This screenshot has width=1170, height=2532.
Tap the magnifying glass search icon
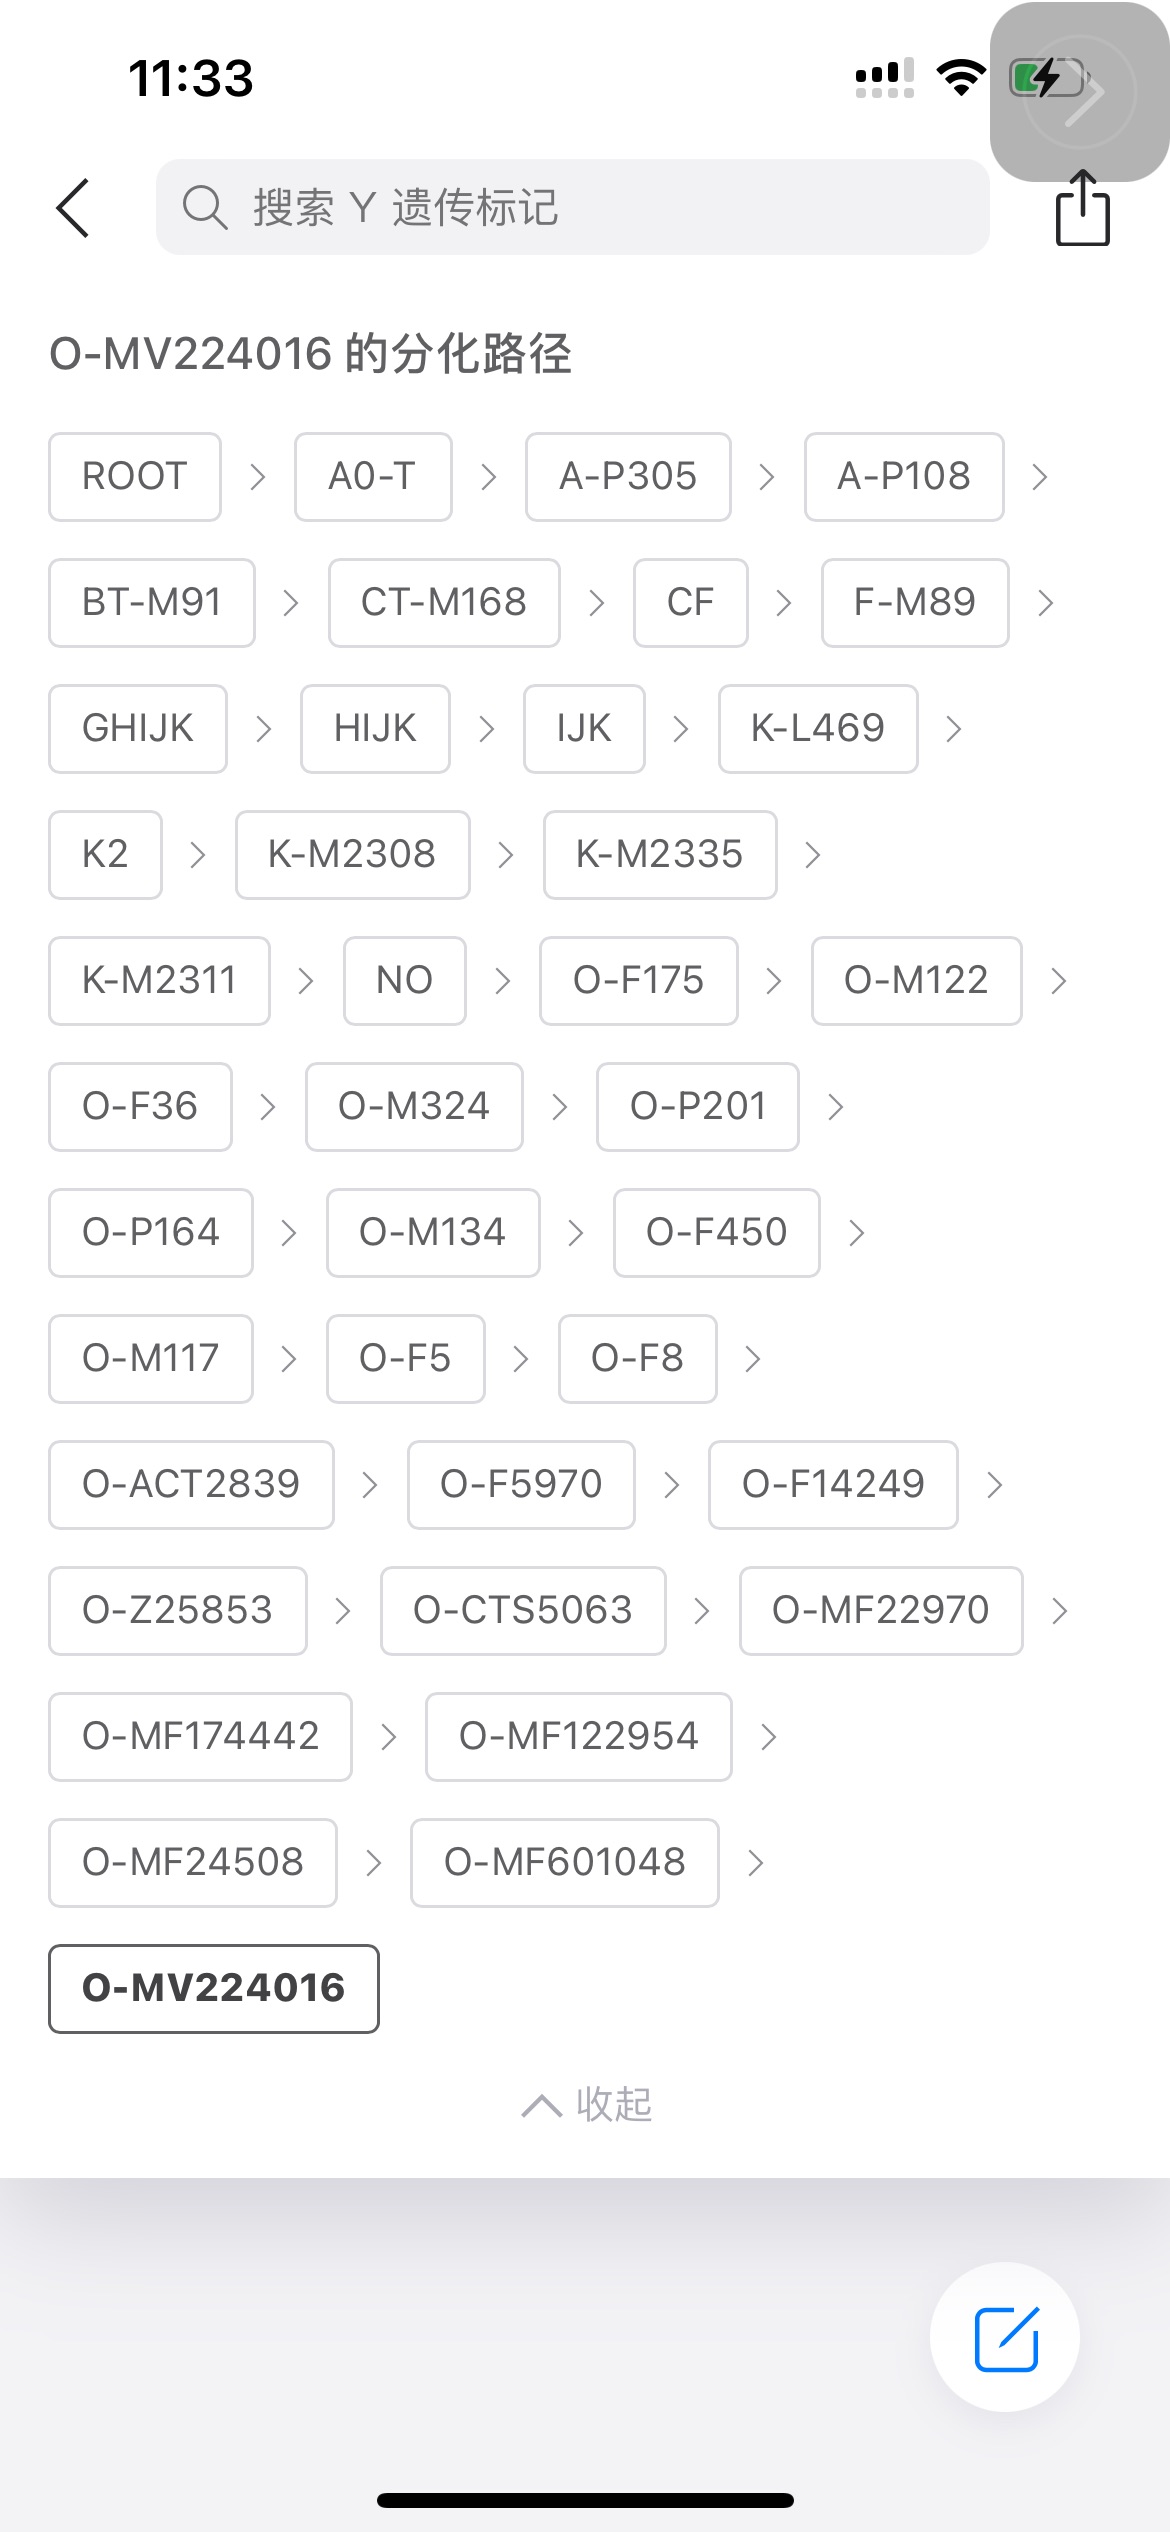[205, 208]
